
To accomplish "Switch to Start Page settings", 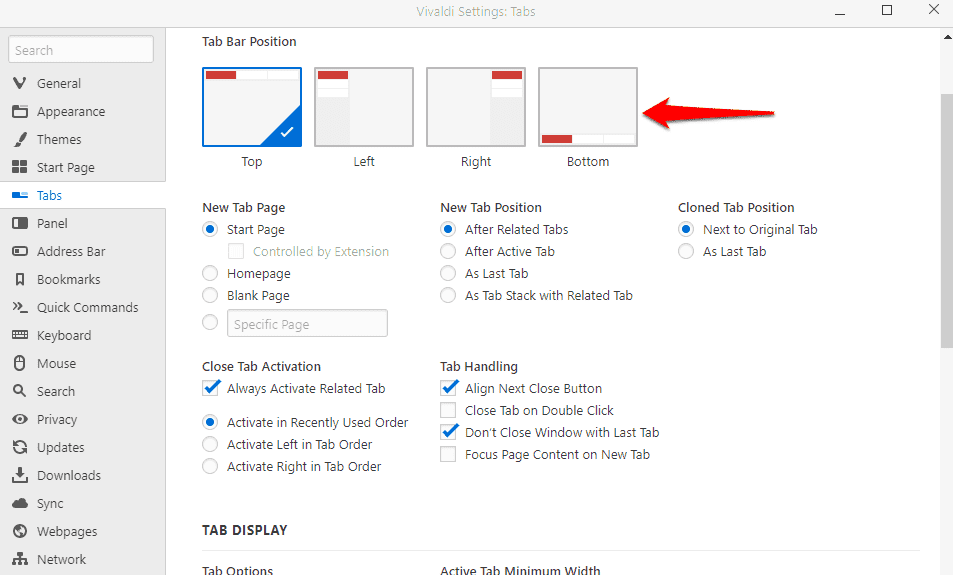I will (66, 168).
